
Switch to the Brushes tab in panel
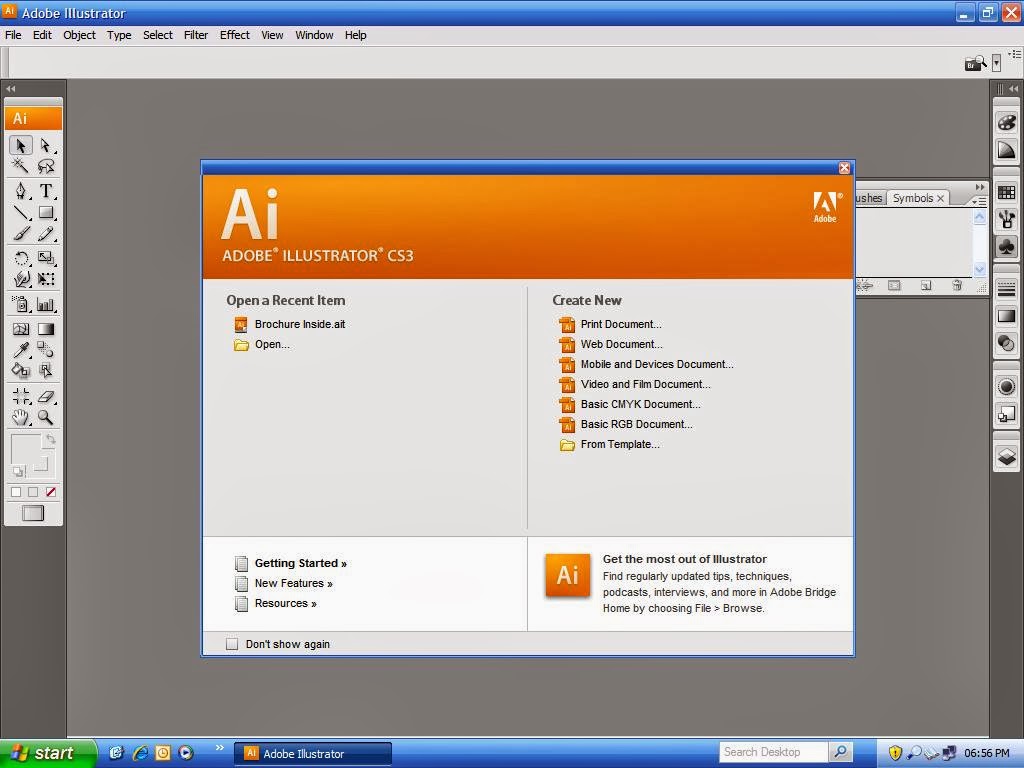point(870,198)
